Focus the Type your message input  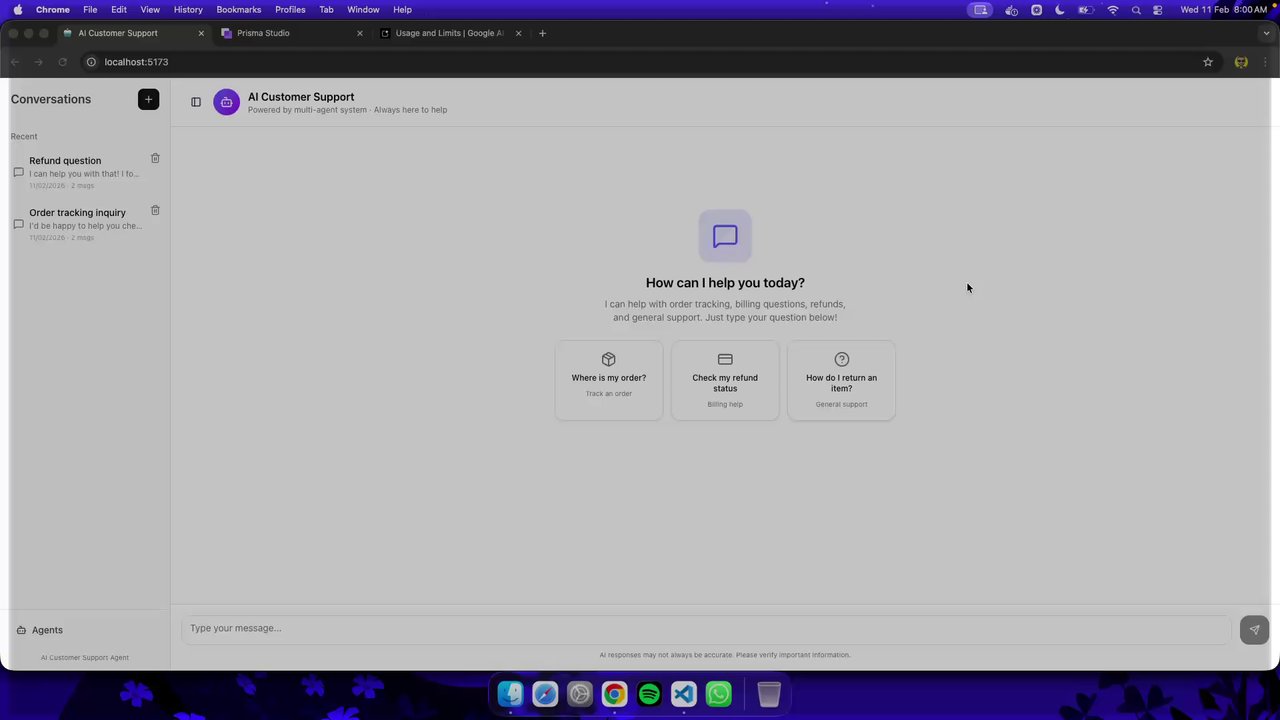pos(706,628)
